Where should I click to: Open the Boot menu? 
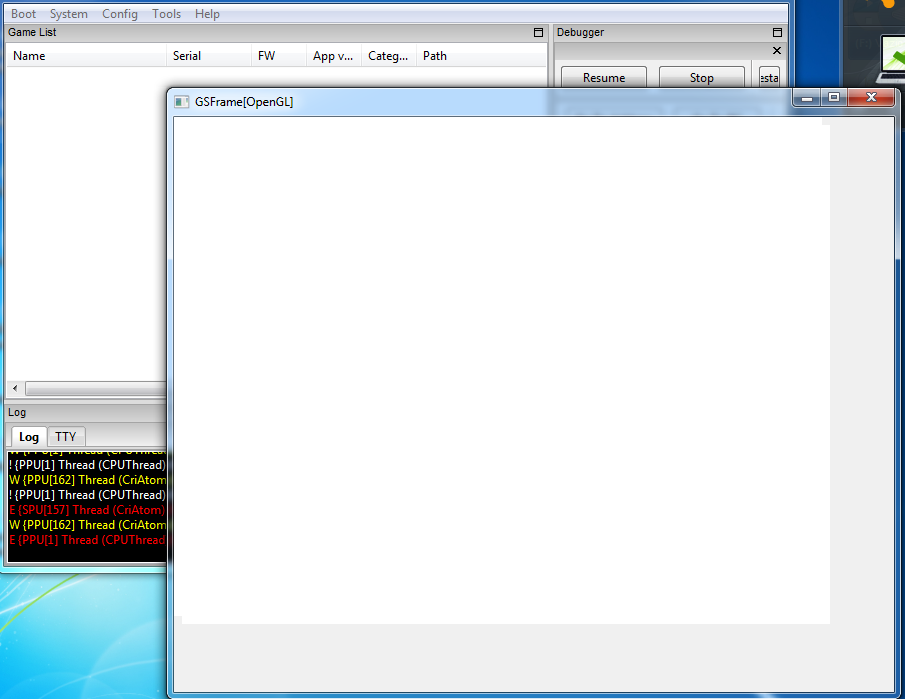23,14
